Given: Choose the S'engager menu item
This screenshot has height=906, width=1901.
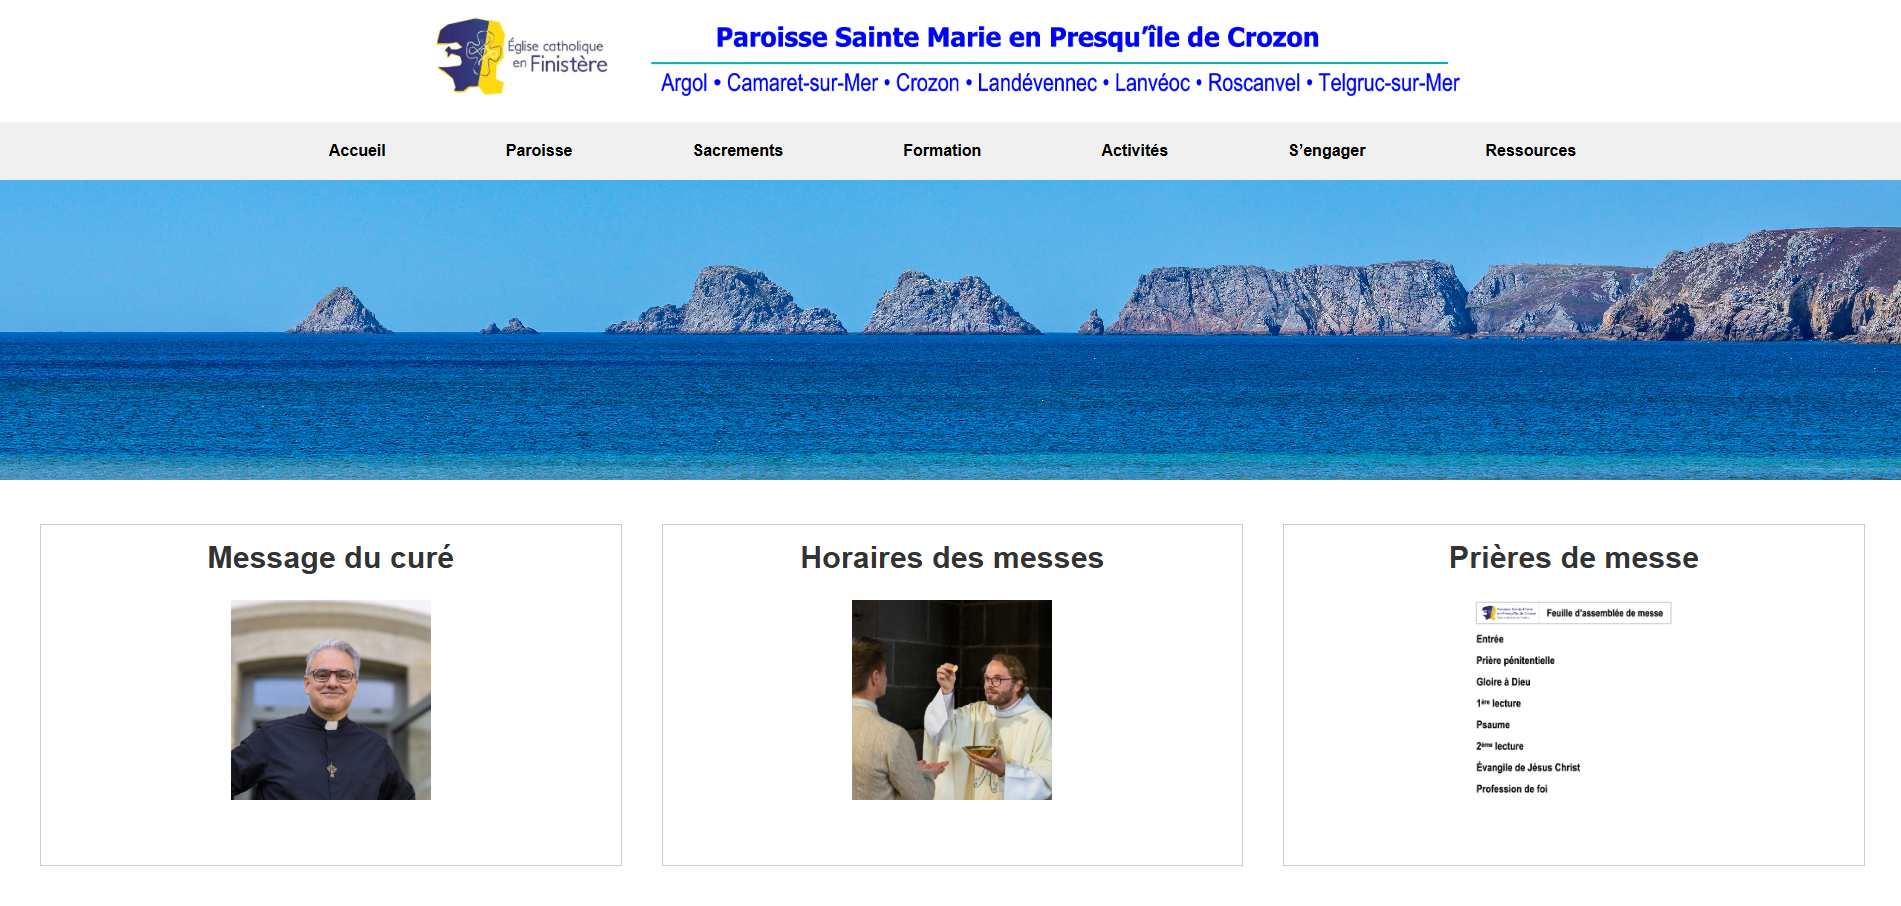Looking at the screenshot, I should pos(1327,150).
